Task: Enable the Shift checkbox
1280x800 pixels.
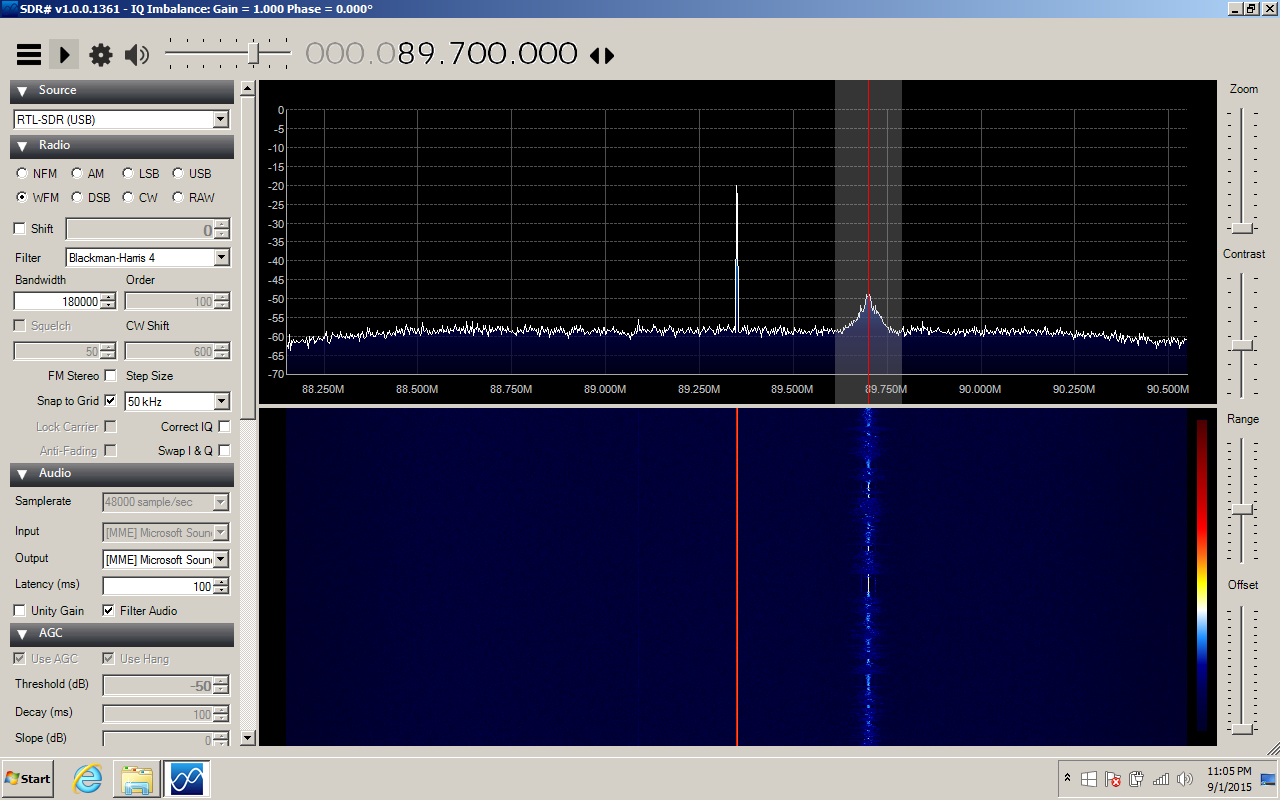Action: pyautogui.click(x=20, y=229)
